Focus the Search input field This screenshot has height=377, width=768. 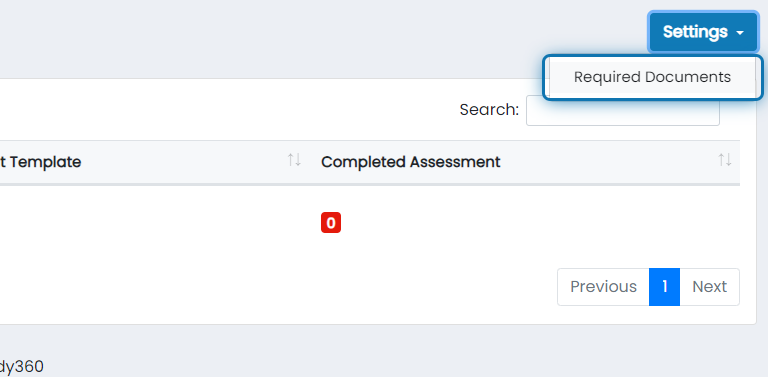point(623,110)
